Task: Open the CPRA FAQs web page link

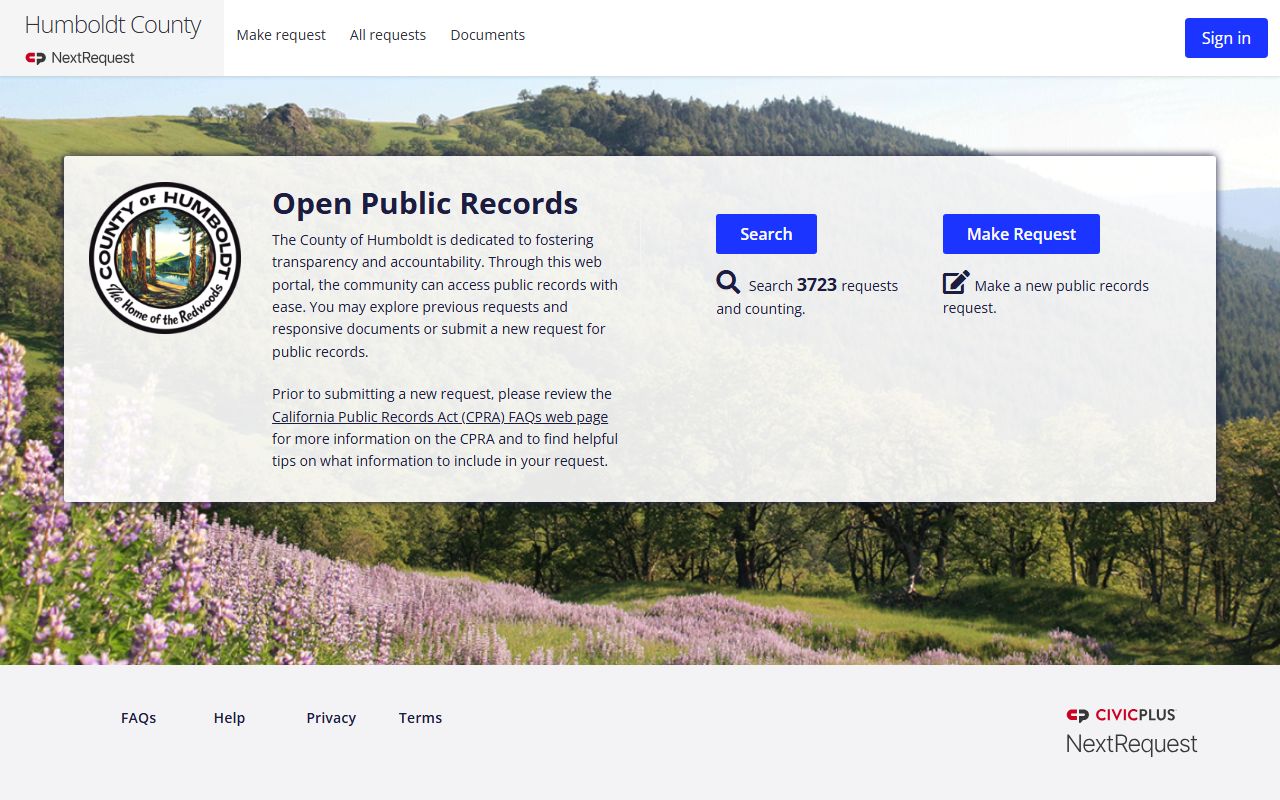Action: pyautogui.click(x=440, y=417)
